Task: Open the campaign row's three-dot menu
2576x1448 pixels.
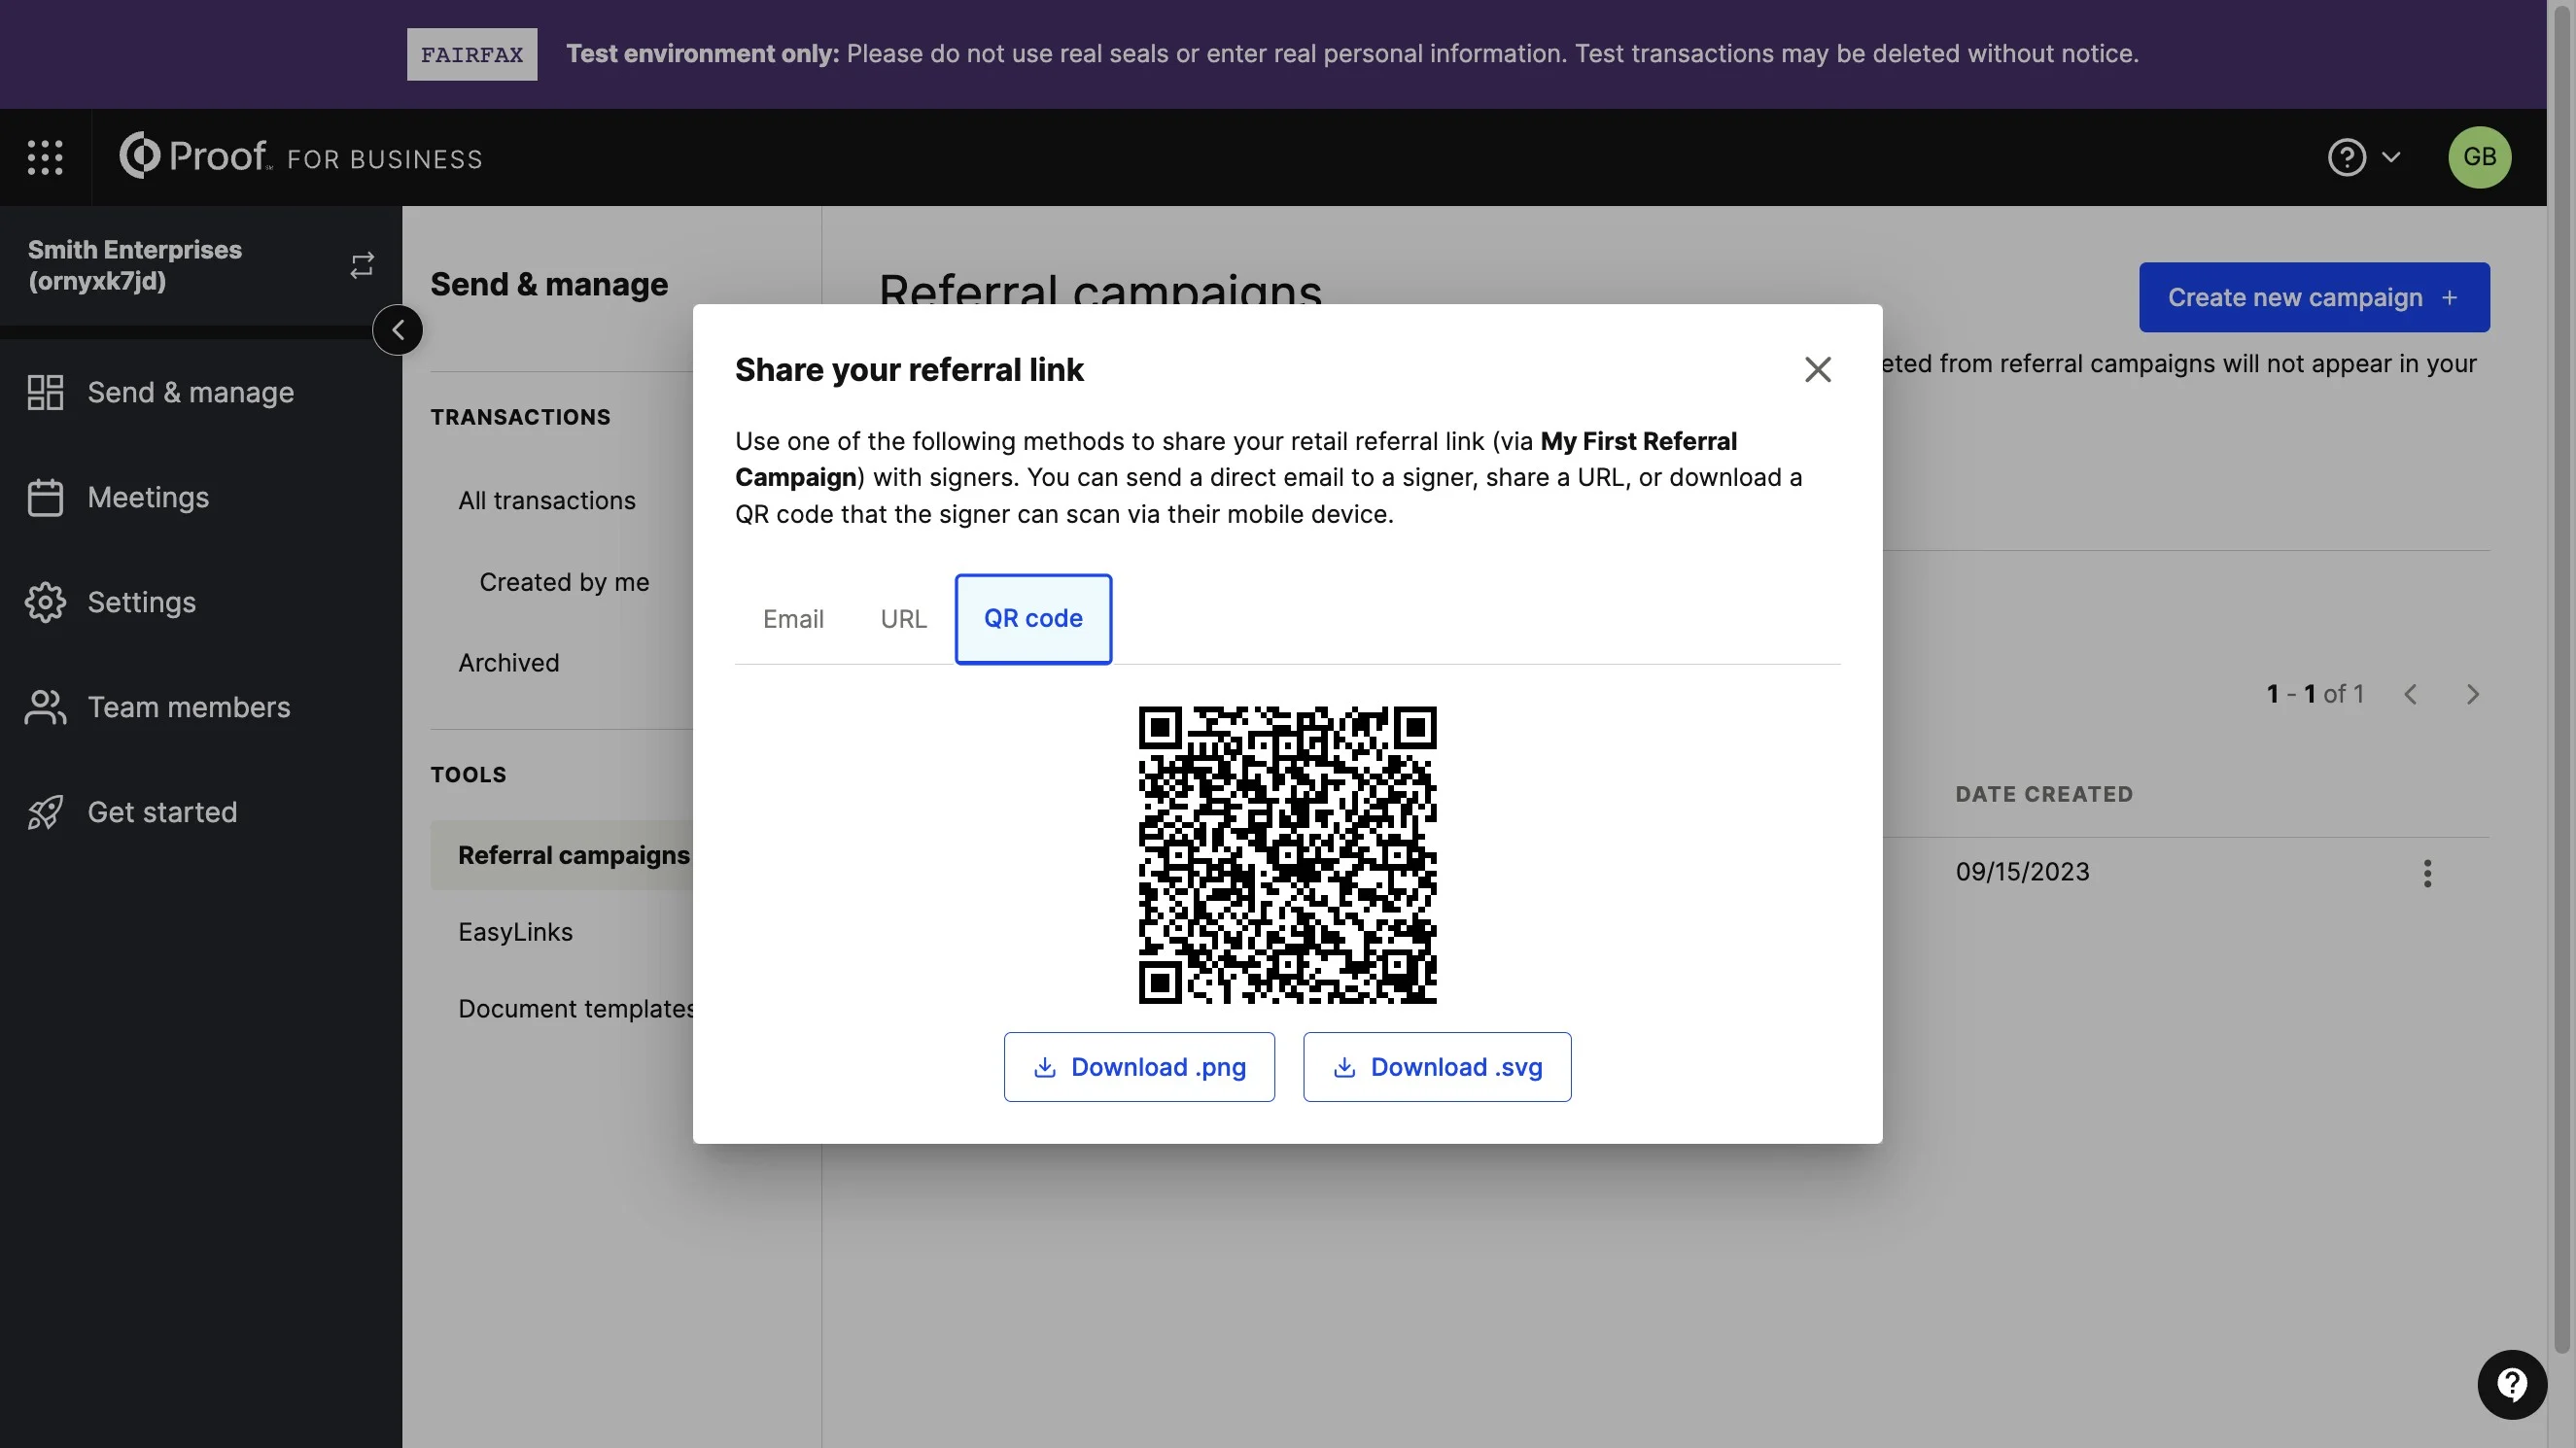Action: [x=2427, y=873]
